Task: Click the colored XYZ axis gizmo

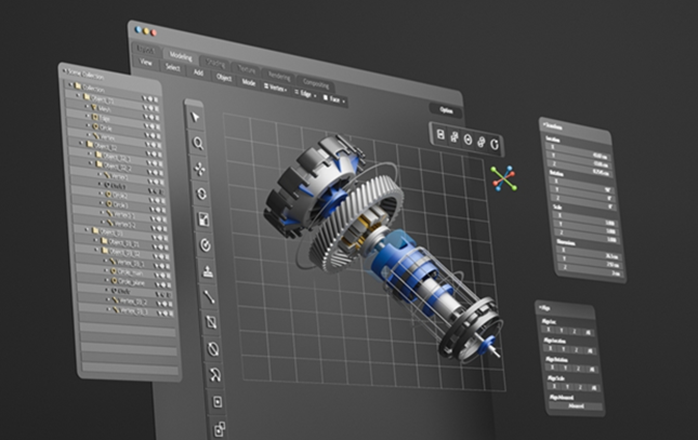Action: point(504,178)
